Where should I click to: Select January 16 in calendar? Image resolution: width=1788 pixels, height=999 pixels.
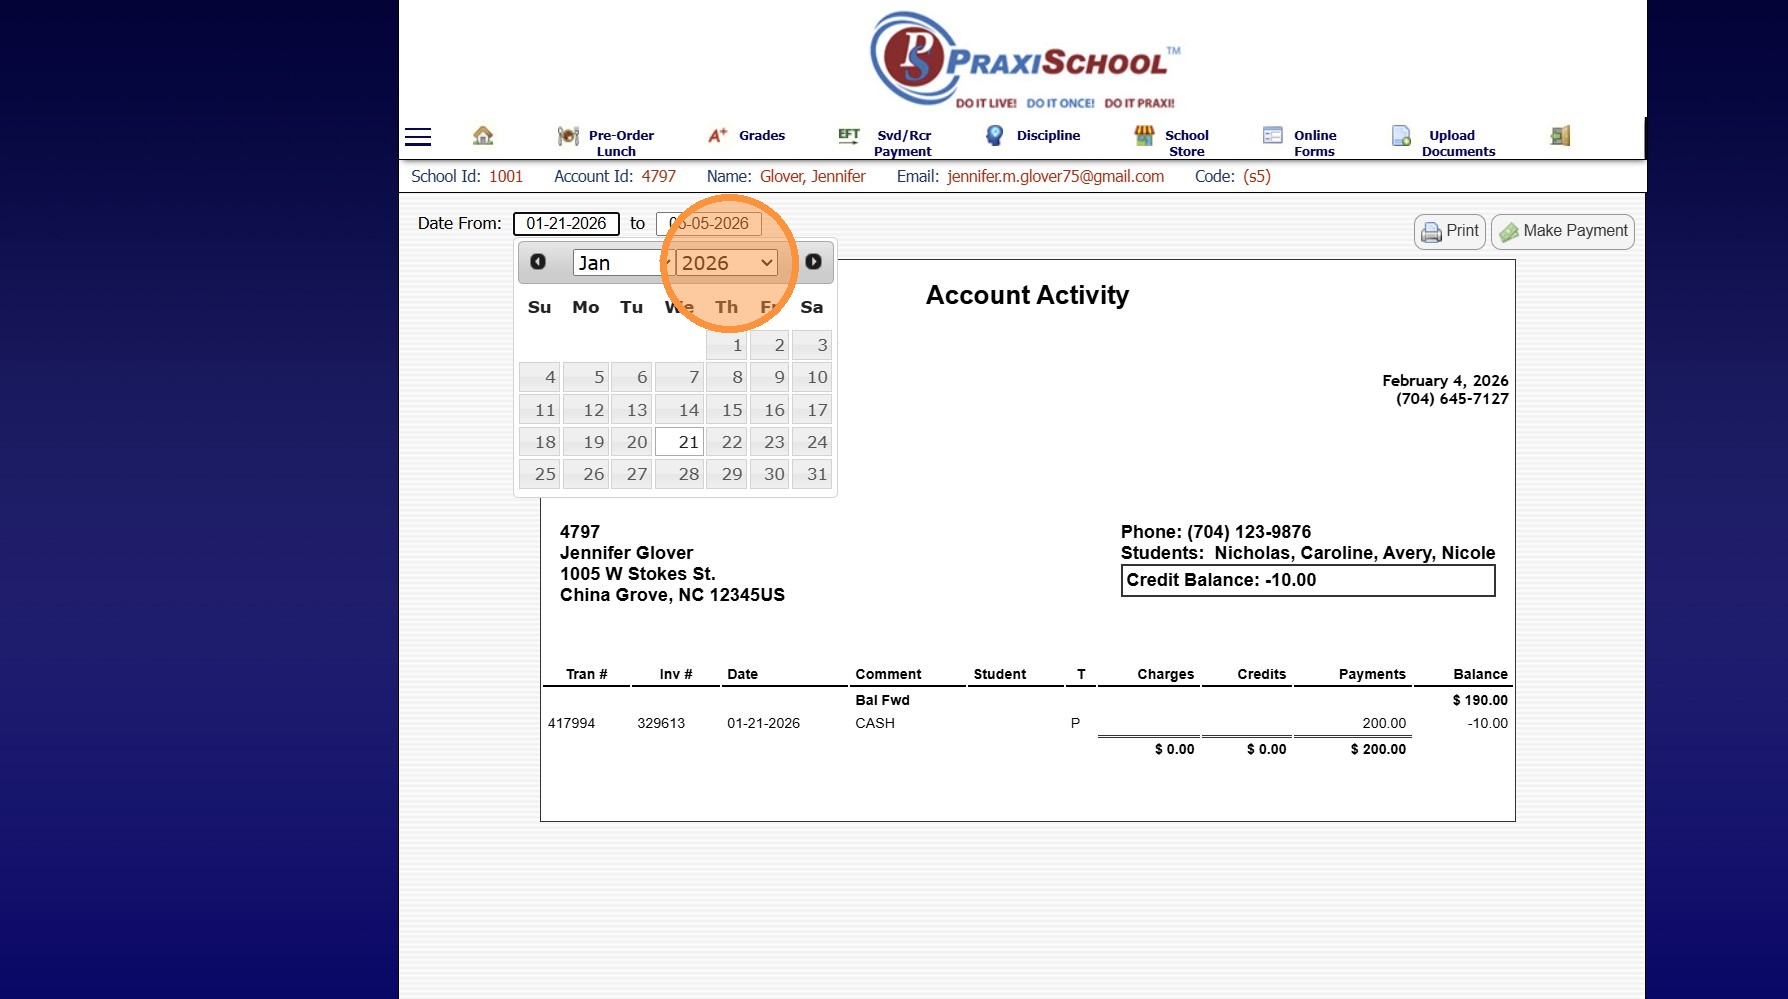click(x=770, y=410)
